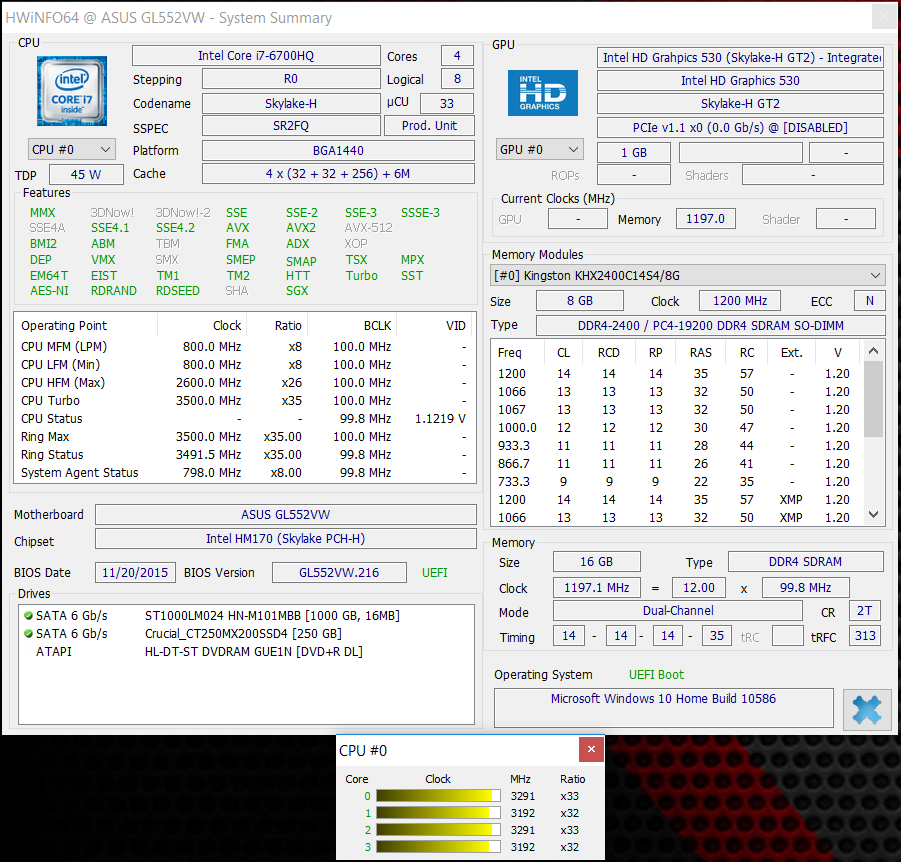Image resolution: width=901 pixels, height=862 pixels.
Task: Click the GPU name Intel HD Graphics 530 field
Action: [x=740, y=80]
